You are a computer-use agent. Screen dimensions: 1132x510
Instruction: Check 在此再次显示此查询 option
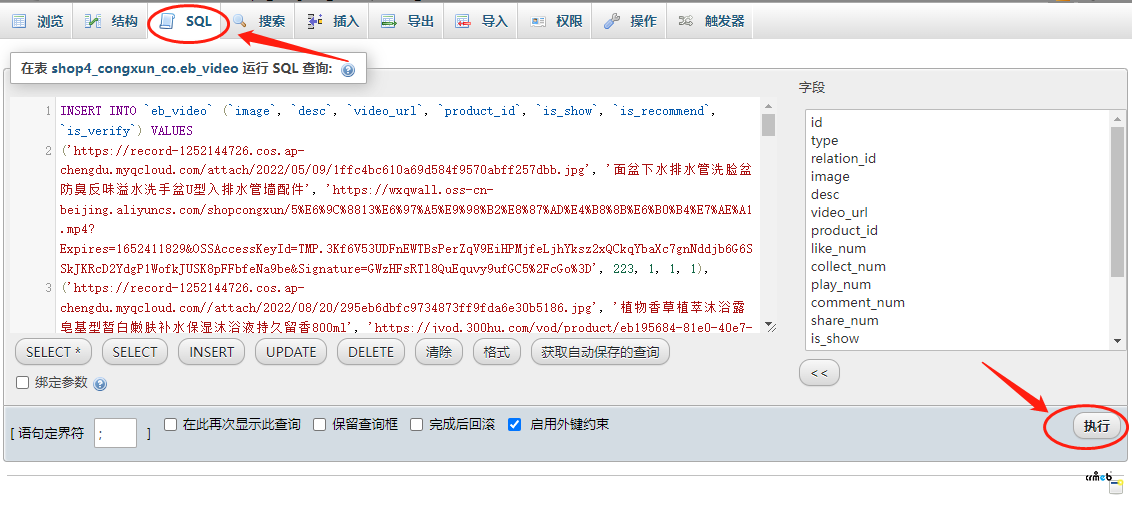(170, 424)
